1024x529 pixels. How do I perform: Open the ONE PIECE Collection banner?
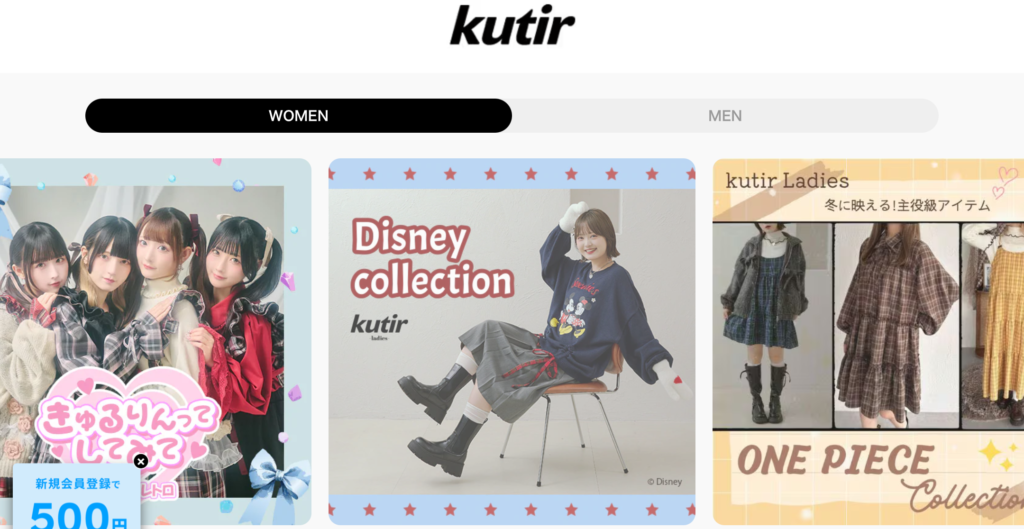click(868, 342)
